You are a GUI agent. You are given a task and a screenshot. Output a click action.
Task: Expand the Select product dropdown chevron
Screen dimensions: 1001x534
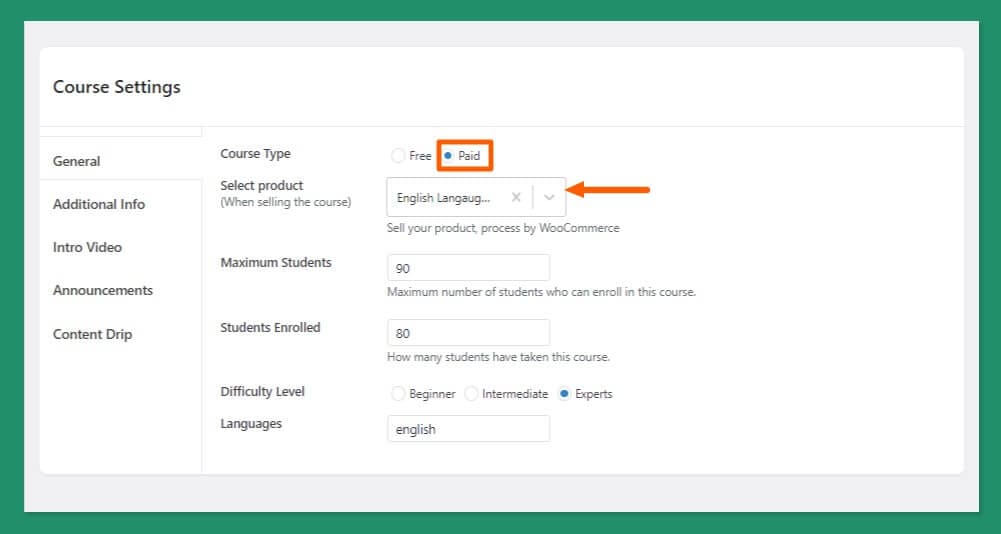549,197
